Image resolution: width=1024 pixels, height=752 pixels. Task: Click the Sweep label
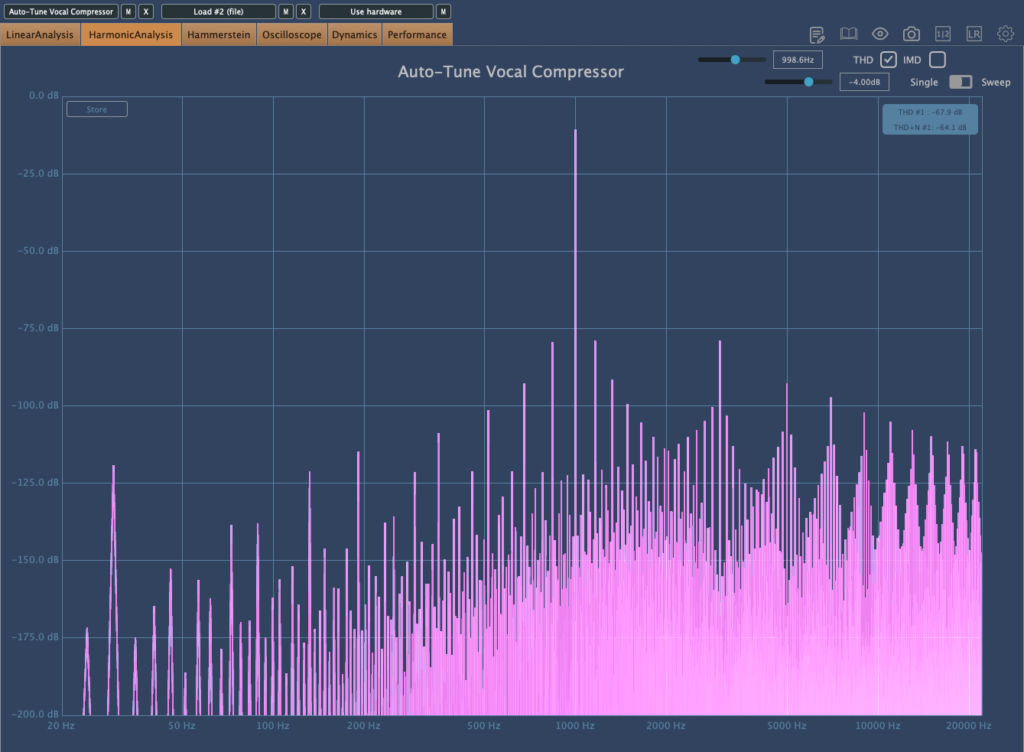point(995,82)
